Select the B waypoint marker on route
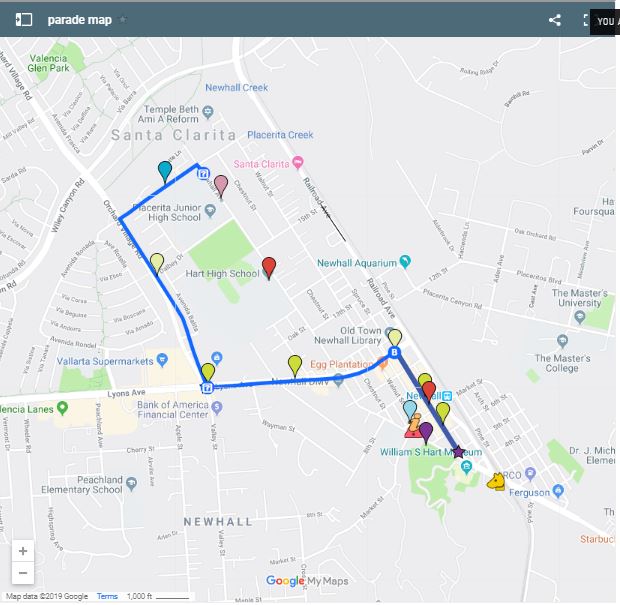The width and height of the screenshot is (620, 605). click(394, 352)
